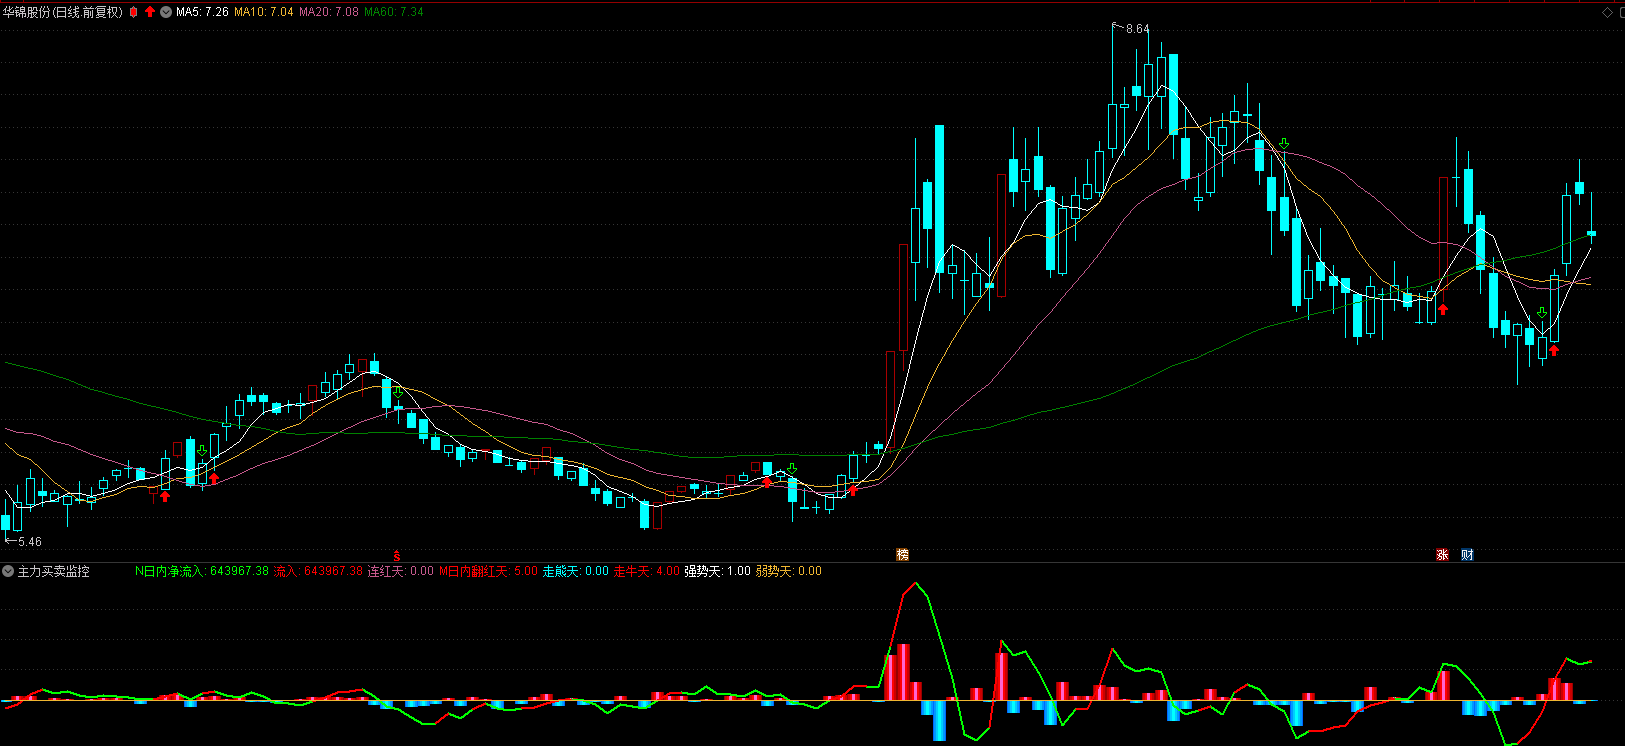Click the 主力买卖监控 indicator name

point(54,571)
